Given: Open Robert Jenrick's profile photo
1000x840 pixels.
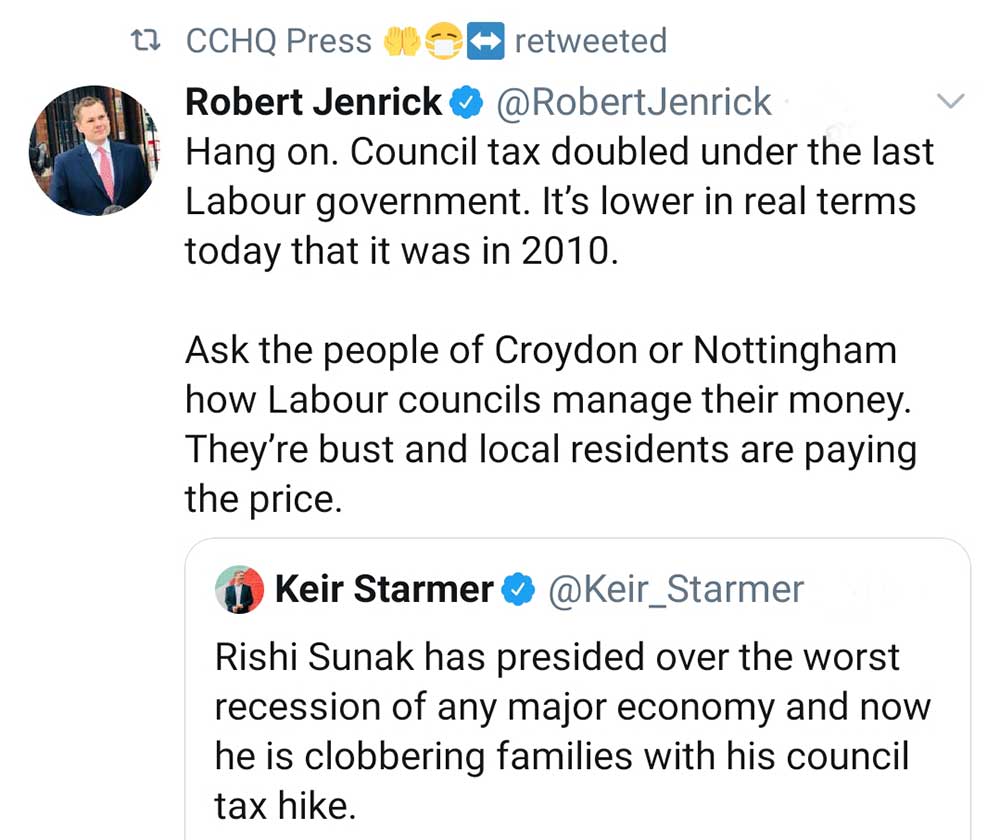Looking at the screenshot, I should (x=93, y=151).
